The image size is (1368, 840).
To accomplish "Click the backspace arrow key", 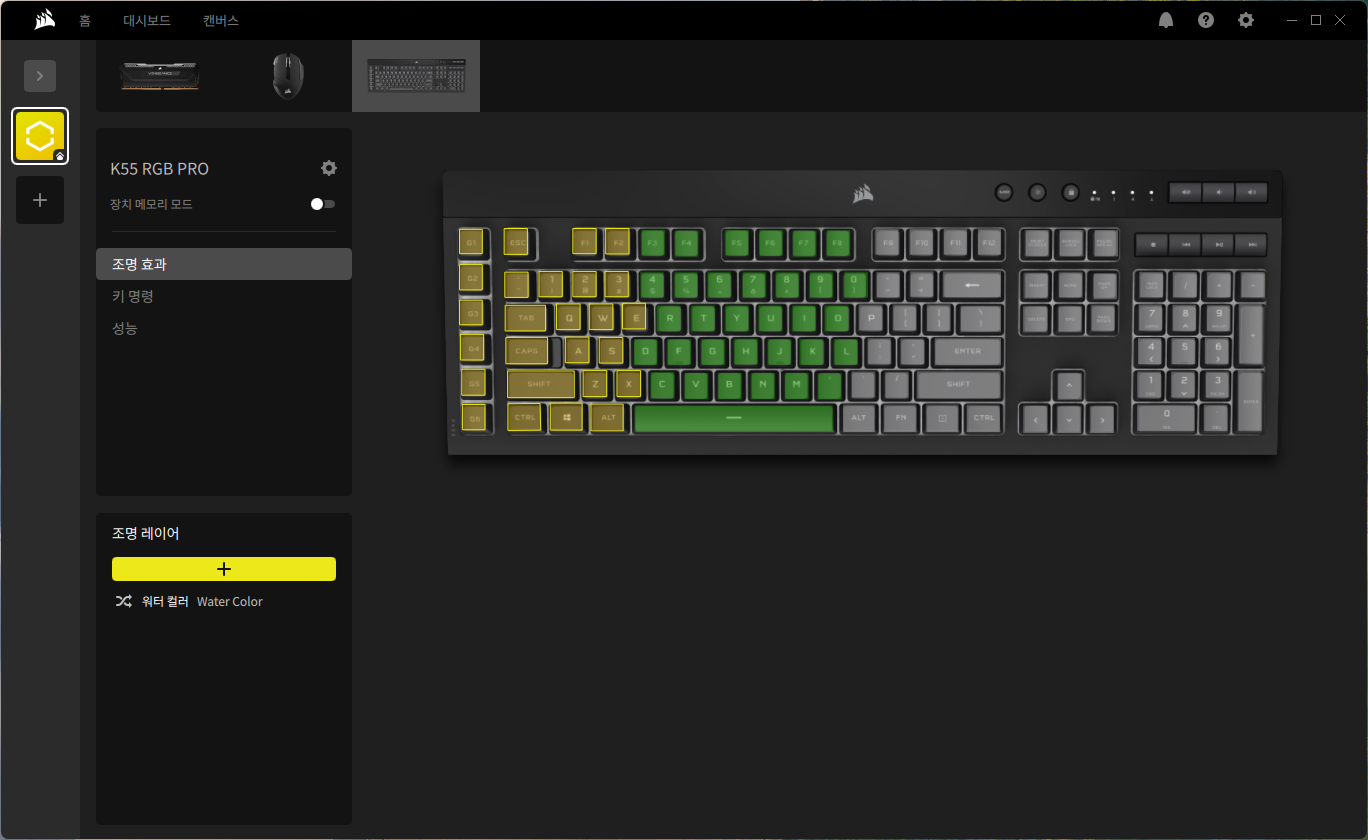I will (x=970, y=285).
